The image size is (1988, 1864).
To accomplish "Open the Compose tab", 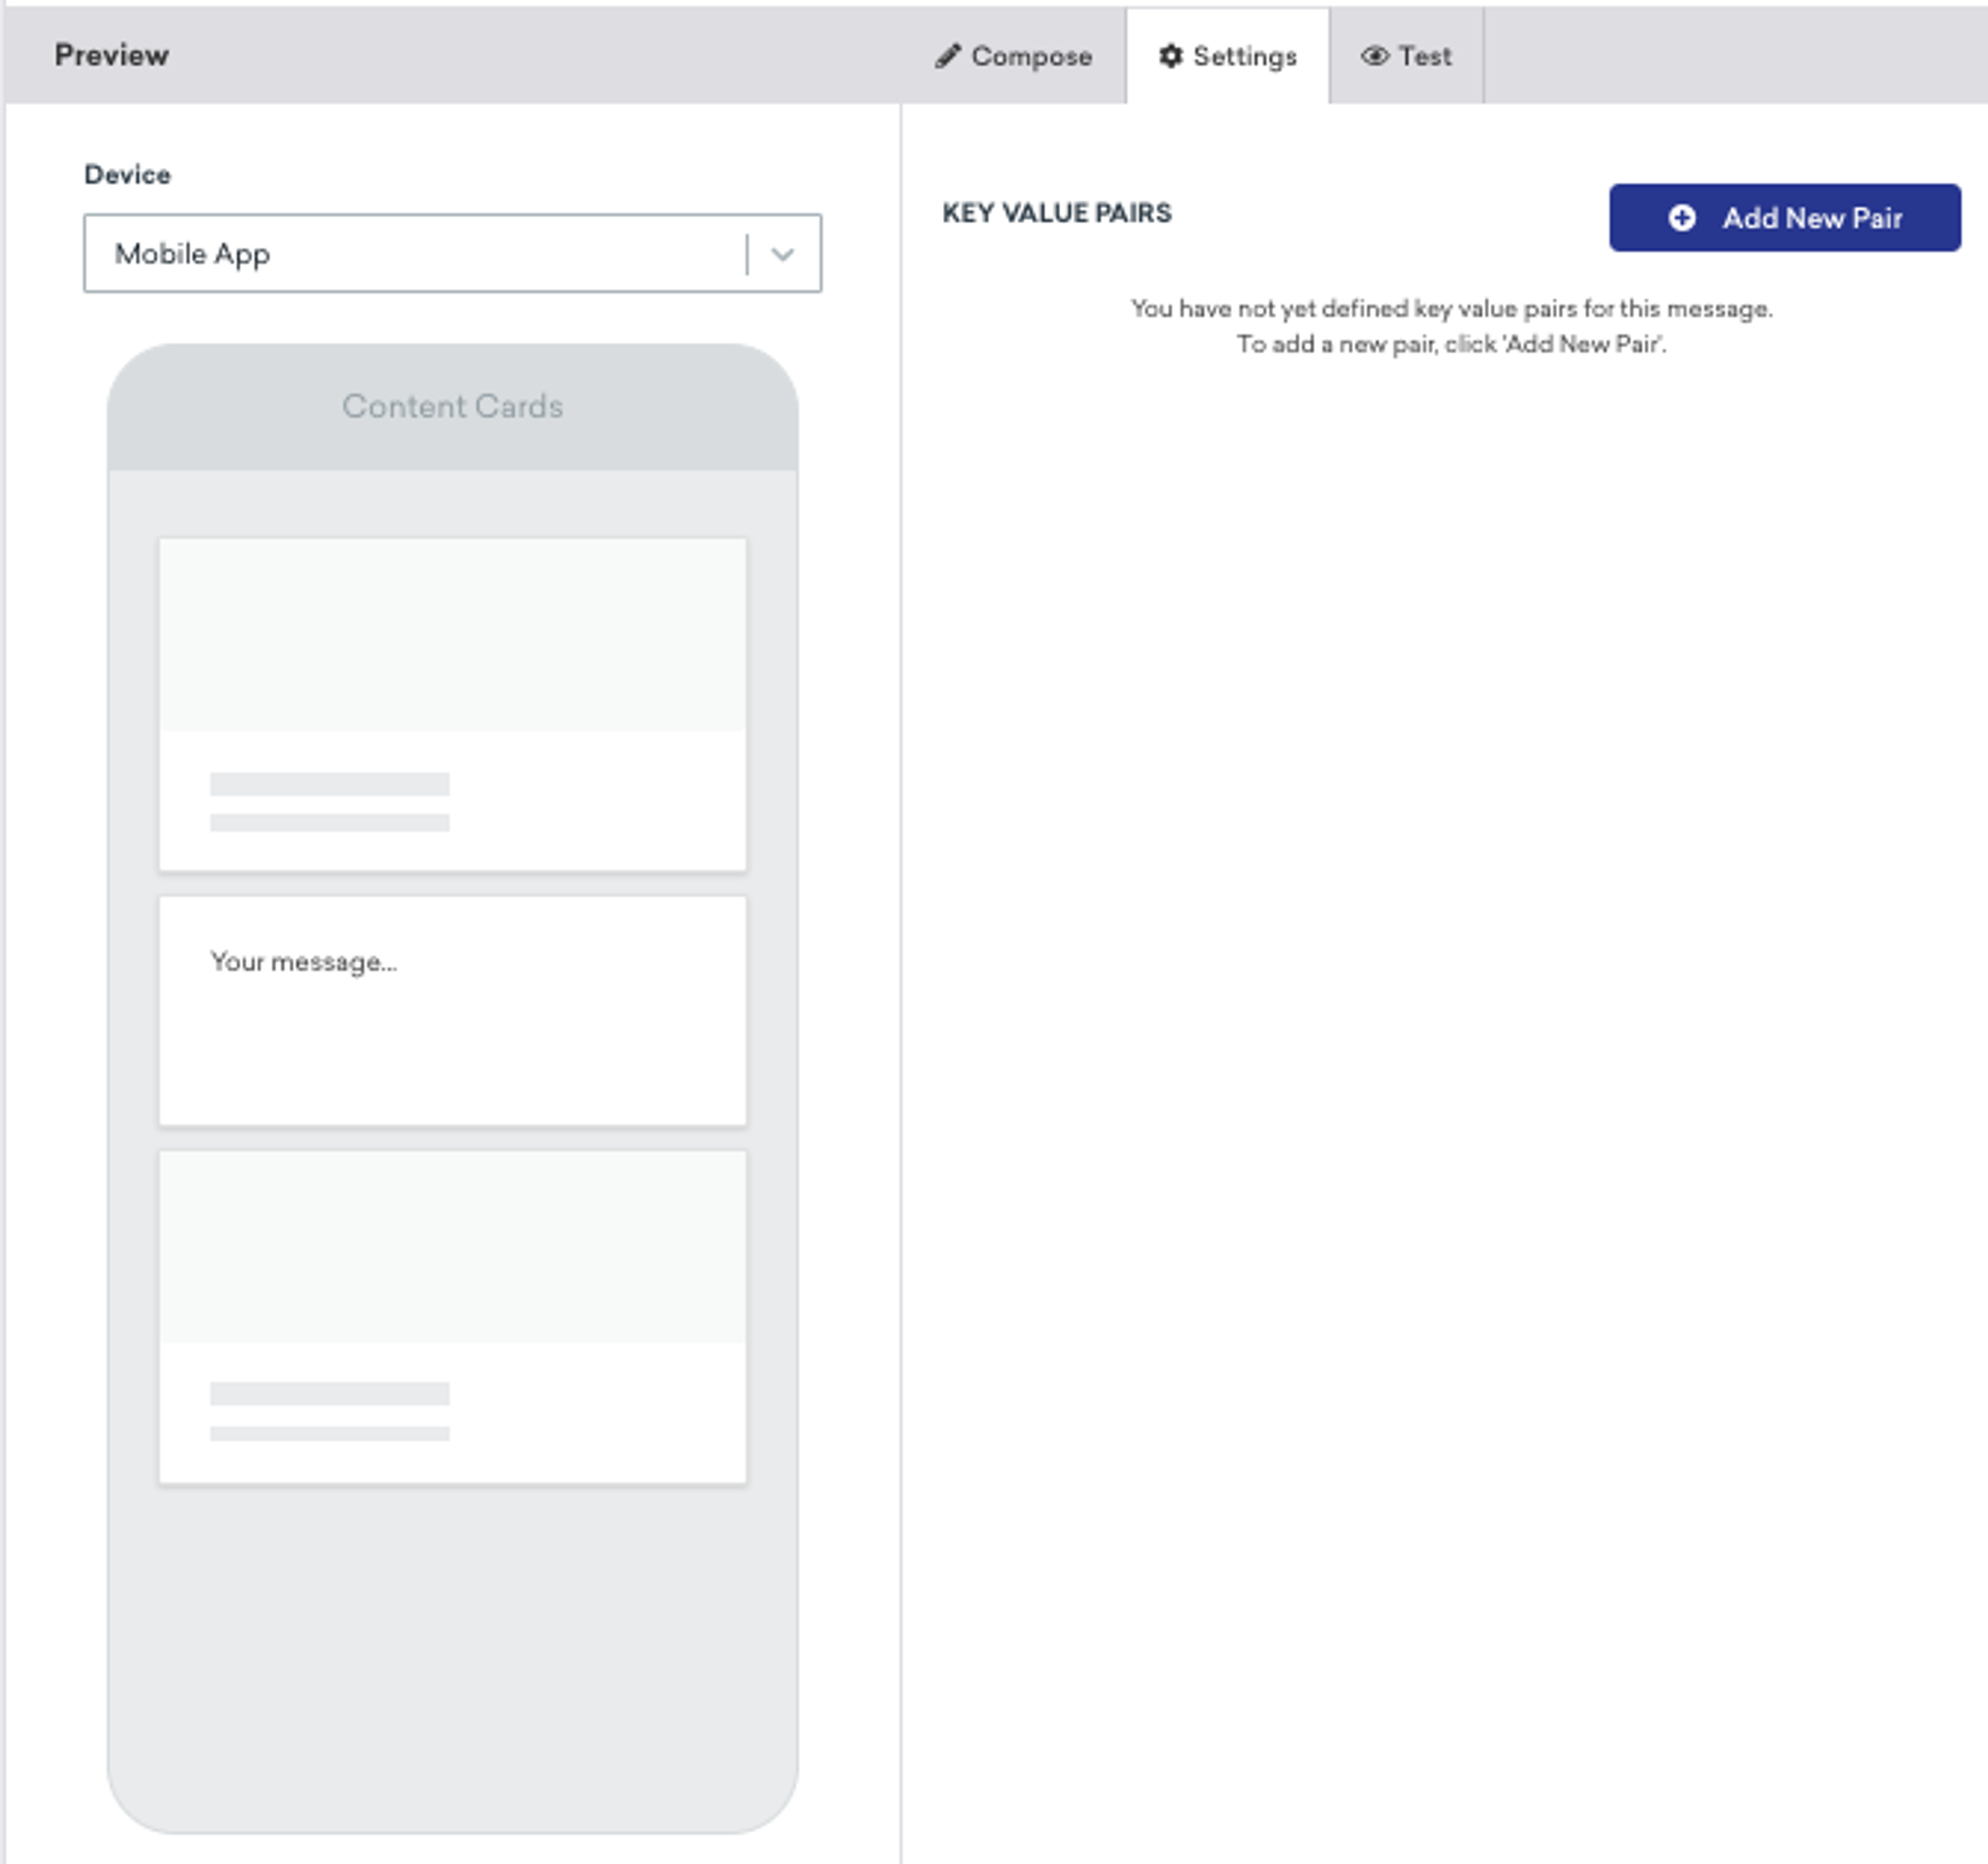I will coord(1030,56).
